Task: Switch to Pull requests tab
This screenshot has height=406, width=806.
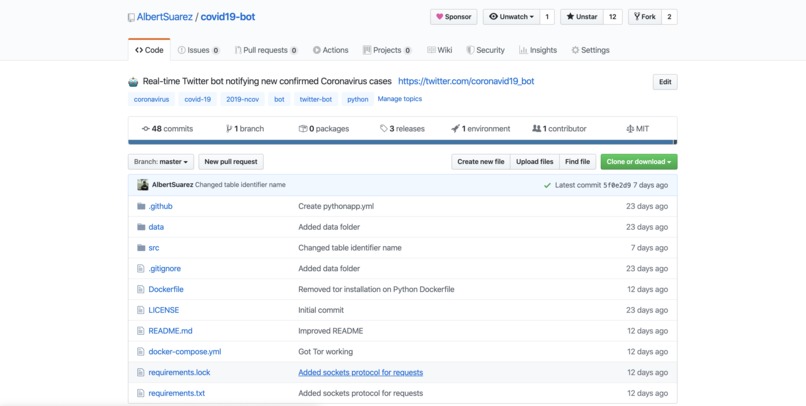Action: [266, 50]
